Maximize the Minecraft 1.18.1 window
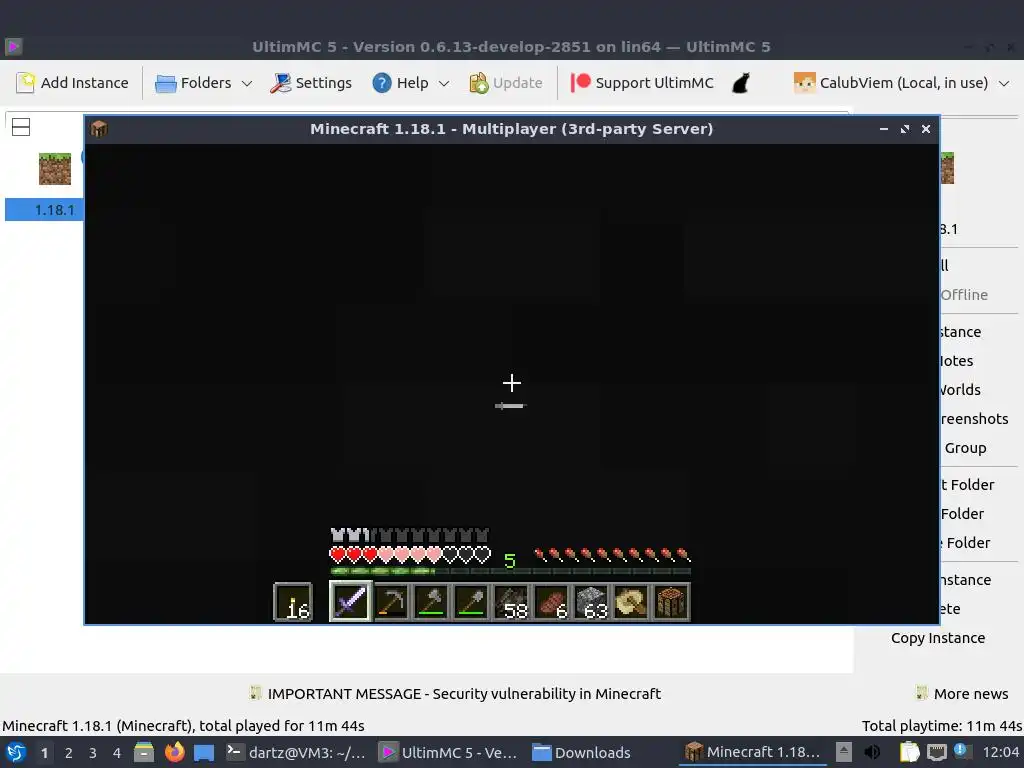This screenshot has height=768, width=1024. pos(904,129)
